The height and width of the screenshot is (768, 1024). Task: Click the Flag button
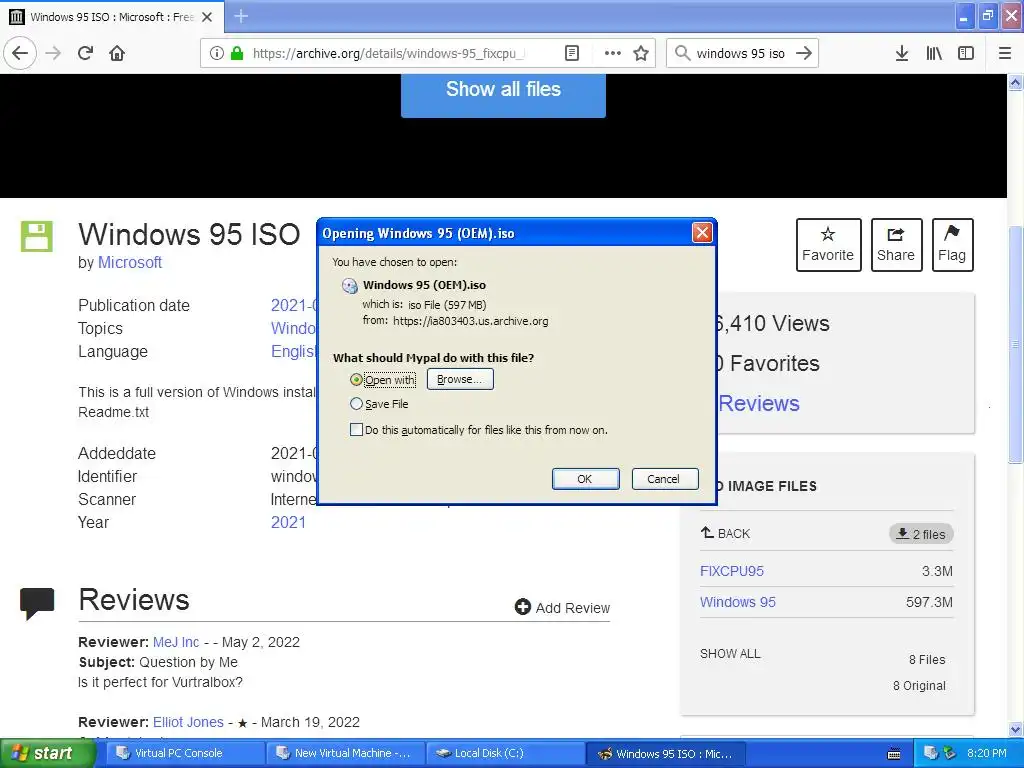pyautogui.click(x=952, y=244)
